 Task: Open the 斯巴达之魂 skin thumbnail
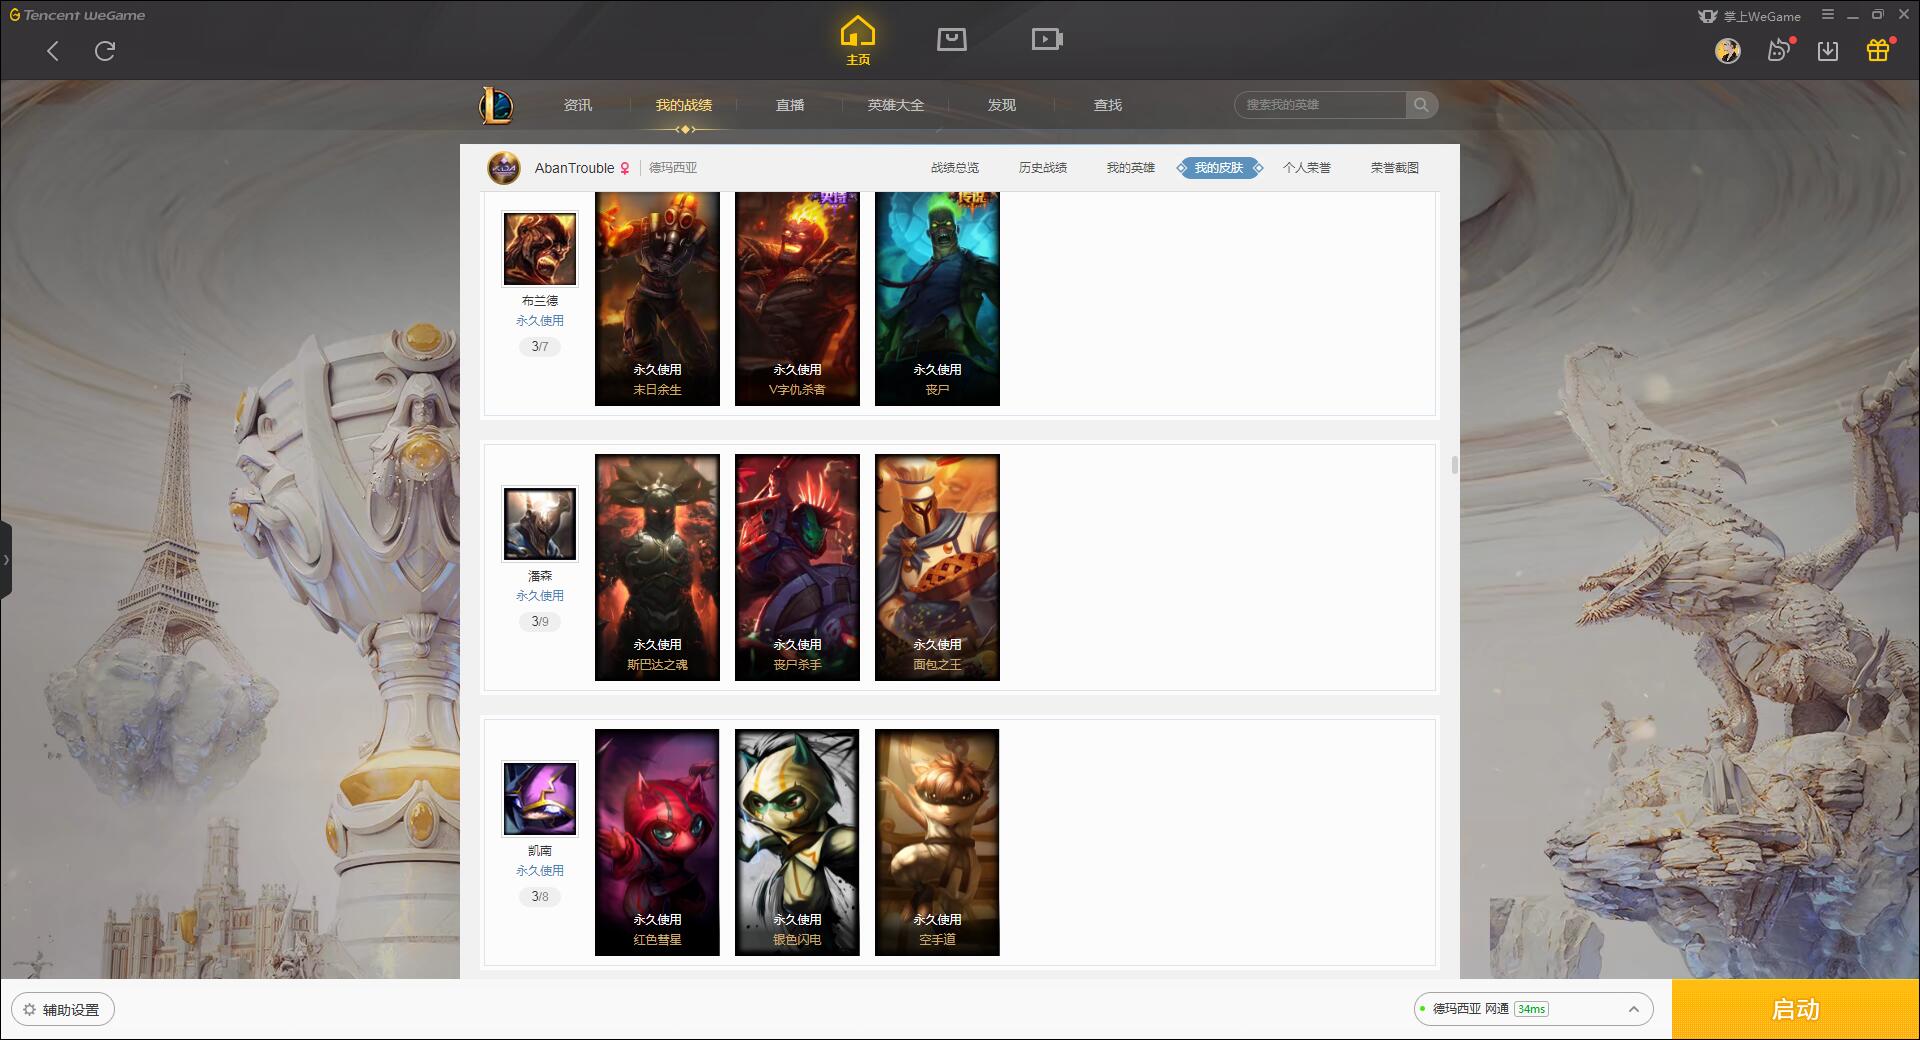[657, 567]
